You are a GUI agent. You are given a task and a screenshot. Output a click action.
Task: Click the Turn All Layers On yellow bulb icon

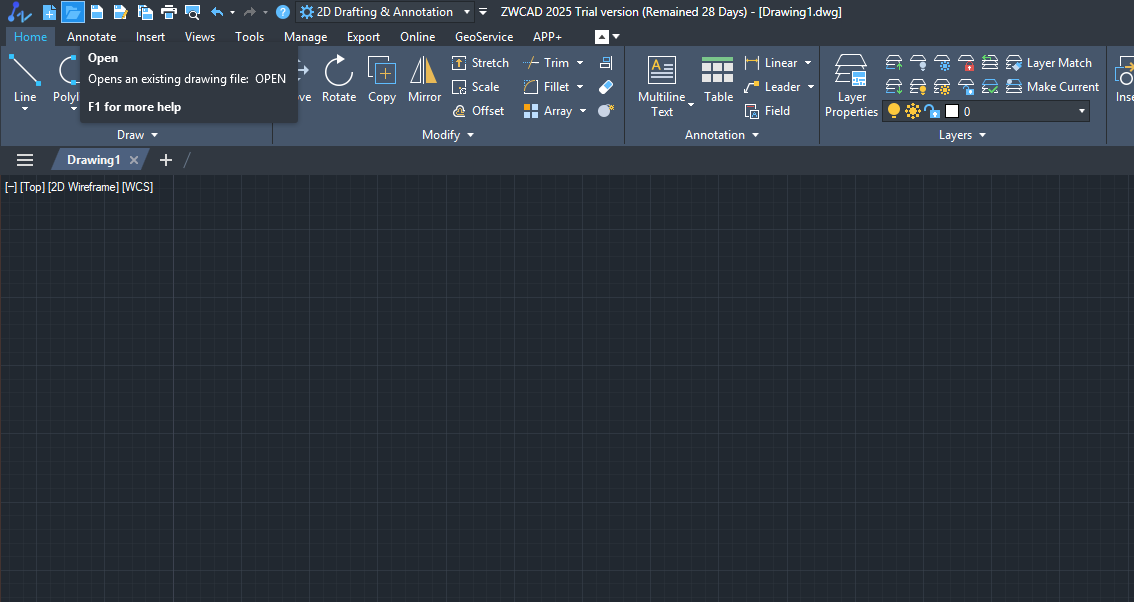tap(918, 87)
